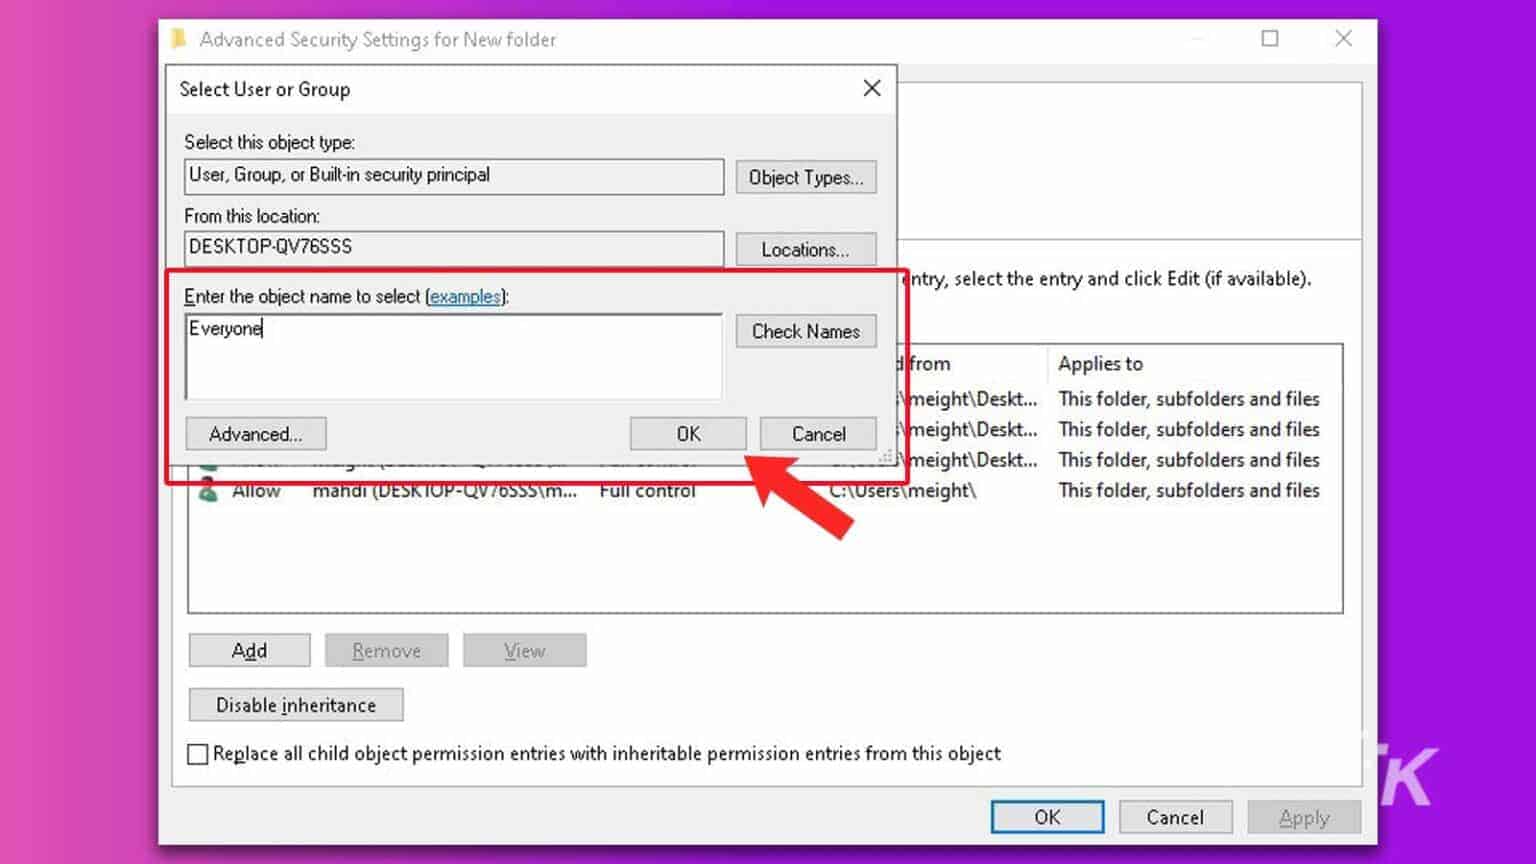Click the Check Names button

click(805, 331)
